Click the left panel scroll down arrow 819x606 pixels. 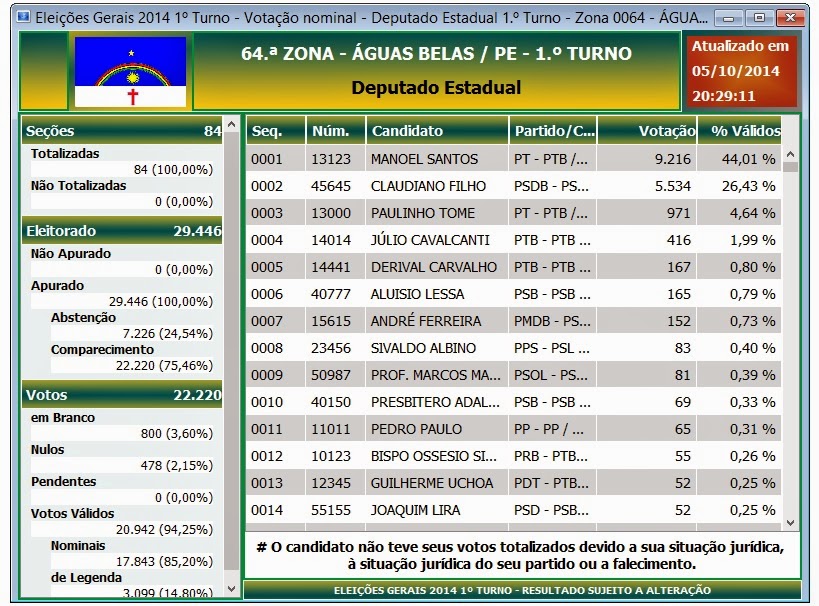232,589
